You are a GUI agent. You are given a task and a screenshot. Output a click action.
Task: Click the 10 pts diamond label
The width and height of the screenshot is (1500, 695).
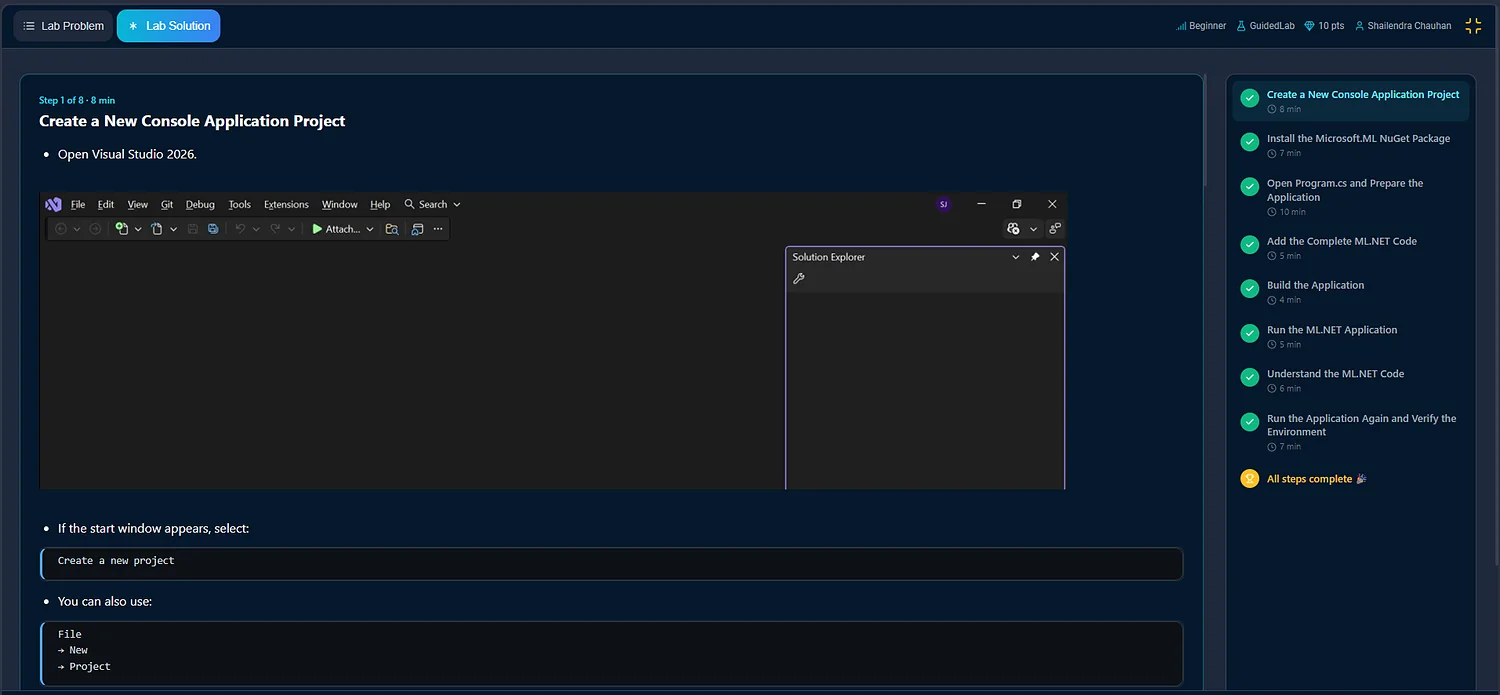(1324, 26)
